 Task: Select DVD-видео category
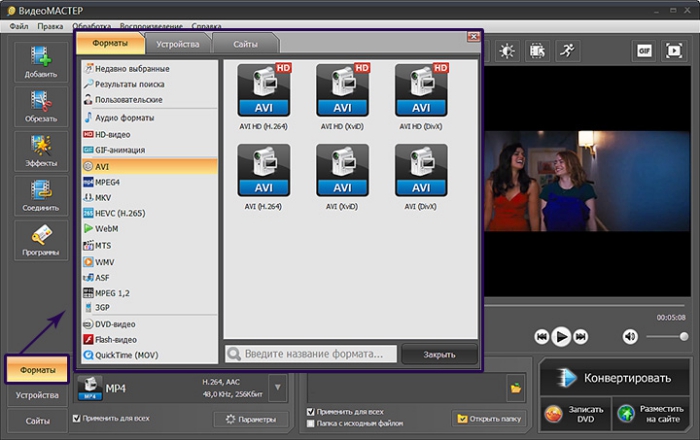(150, 324)
